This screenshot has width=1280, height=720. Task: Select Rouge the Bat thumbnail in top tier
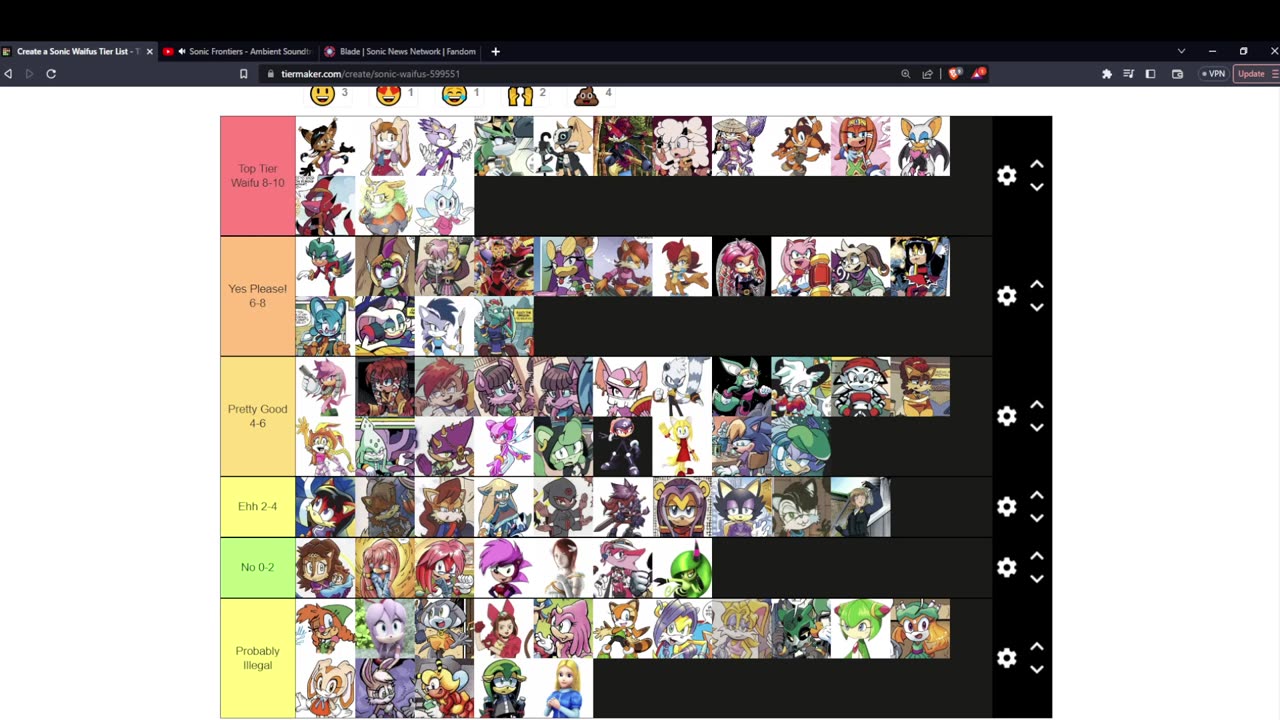click(920, 146)
